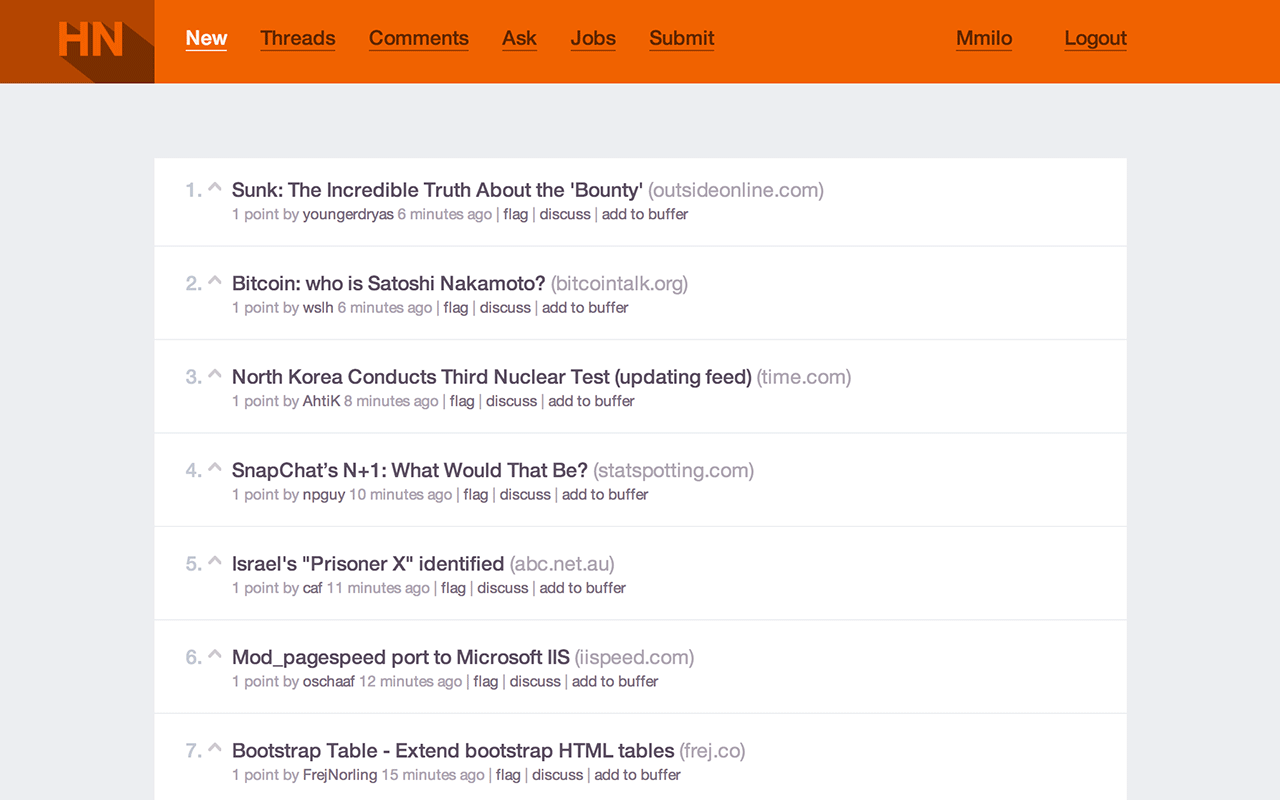View user AhtiK profile
Viewport: 1280px width, 800px height.
click(321, 401)
